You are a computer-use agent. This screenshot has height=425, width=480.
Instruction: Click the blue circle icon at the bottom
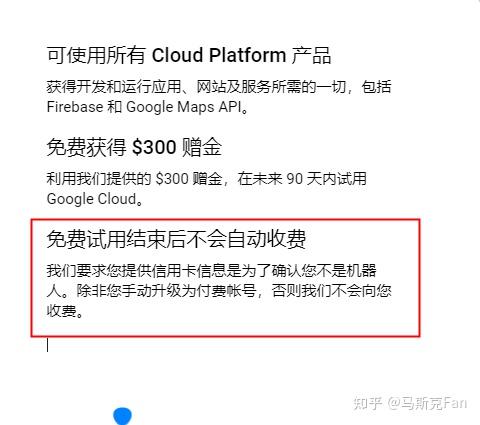[x=122, y=416]
